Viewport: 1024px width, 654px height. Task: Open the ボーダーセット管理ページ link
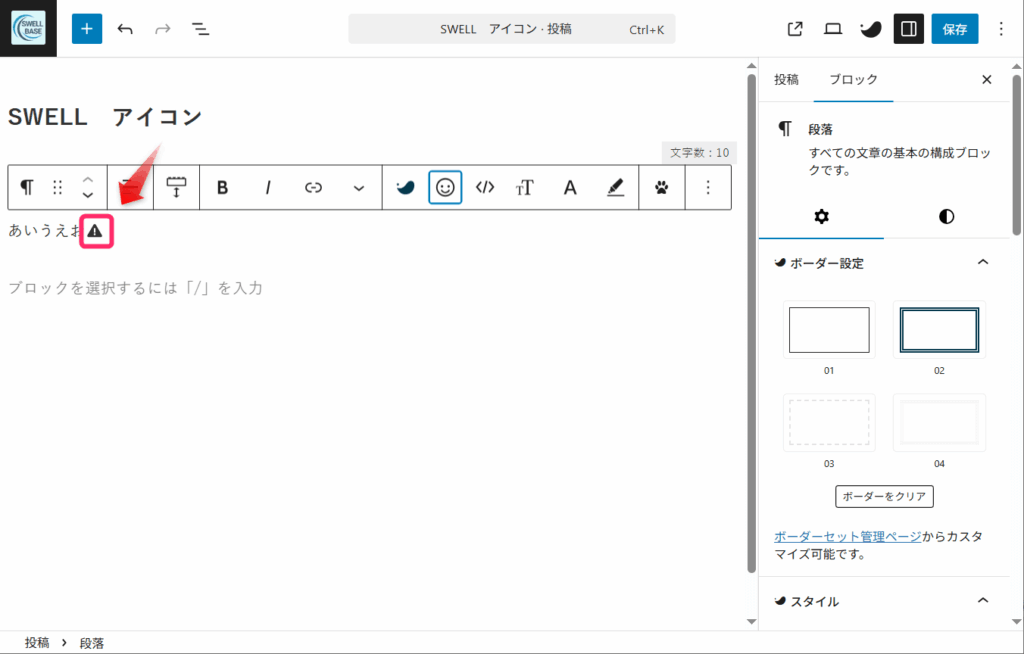coord(848,536)
